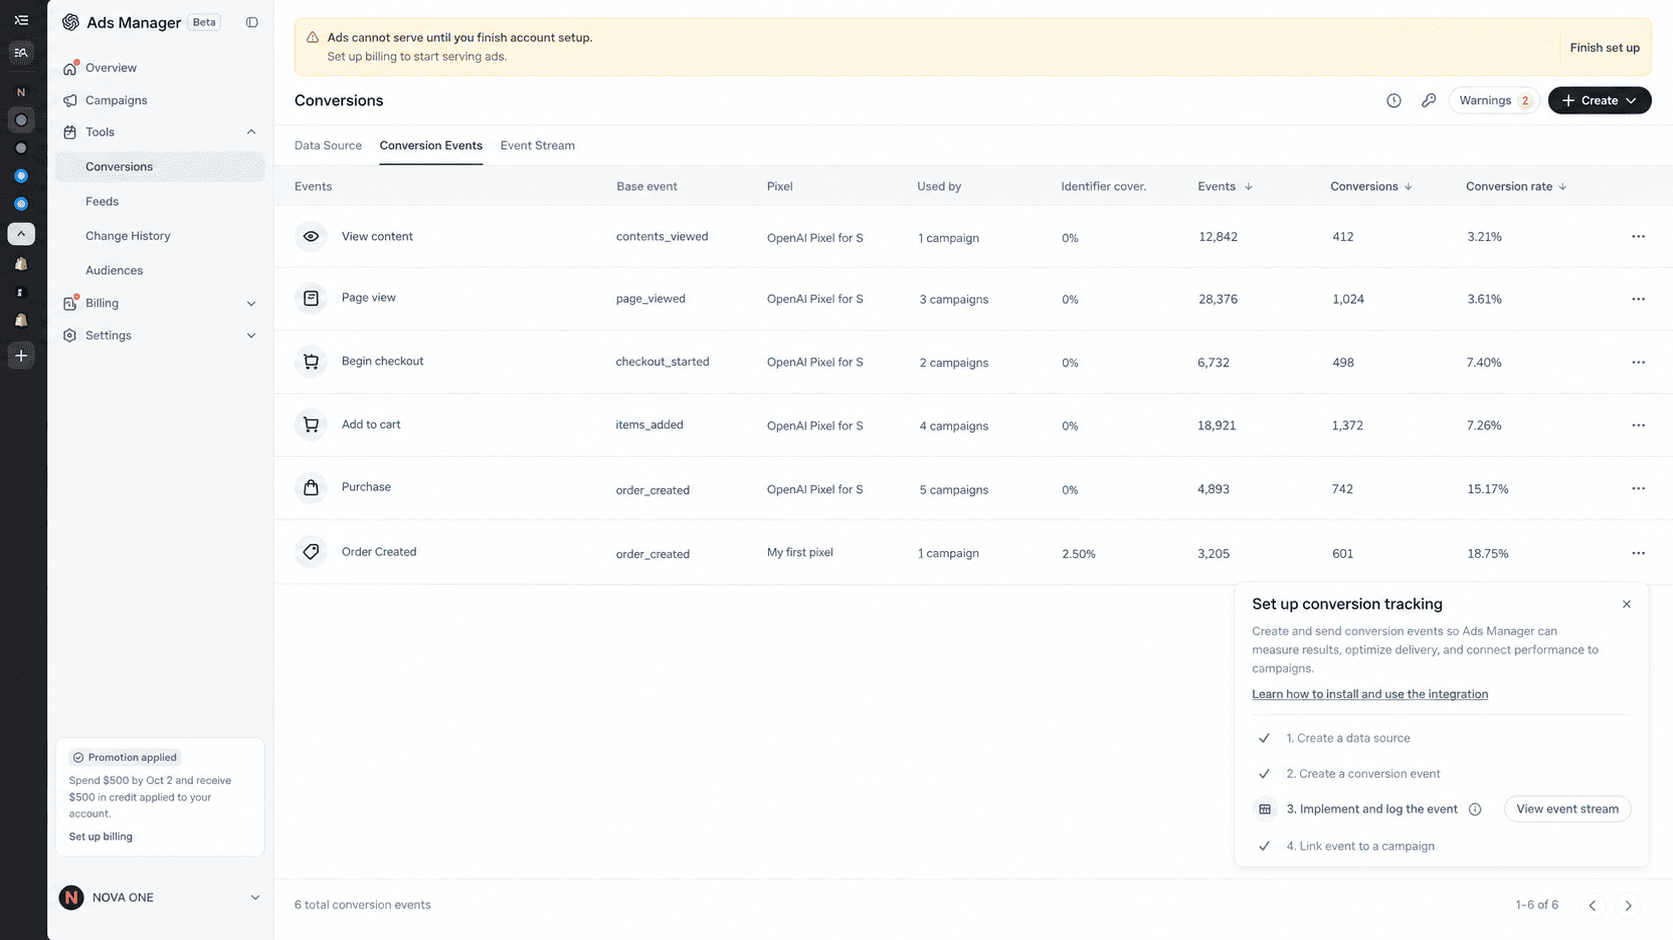Screen dimensions: 1673x940
Task: Switch to the Event Stream tab
Action: click(x=537, y=145)
